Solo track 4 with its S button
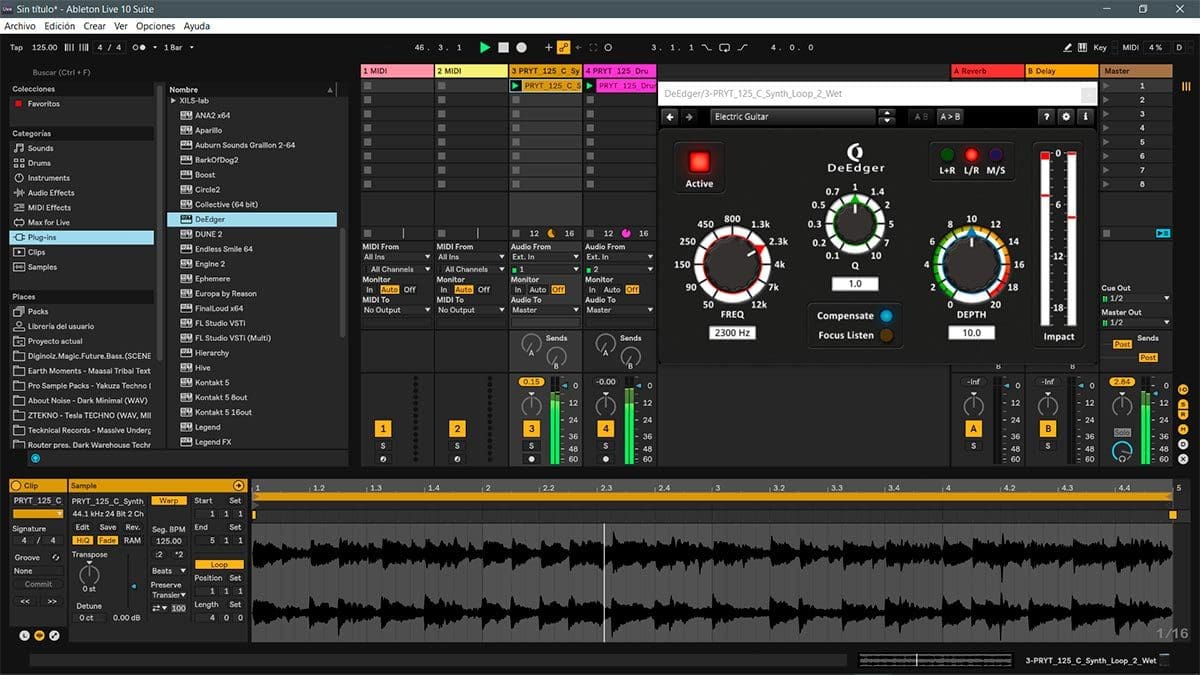This screenshot has height=675, width=1200. (605, 446)
